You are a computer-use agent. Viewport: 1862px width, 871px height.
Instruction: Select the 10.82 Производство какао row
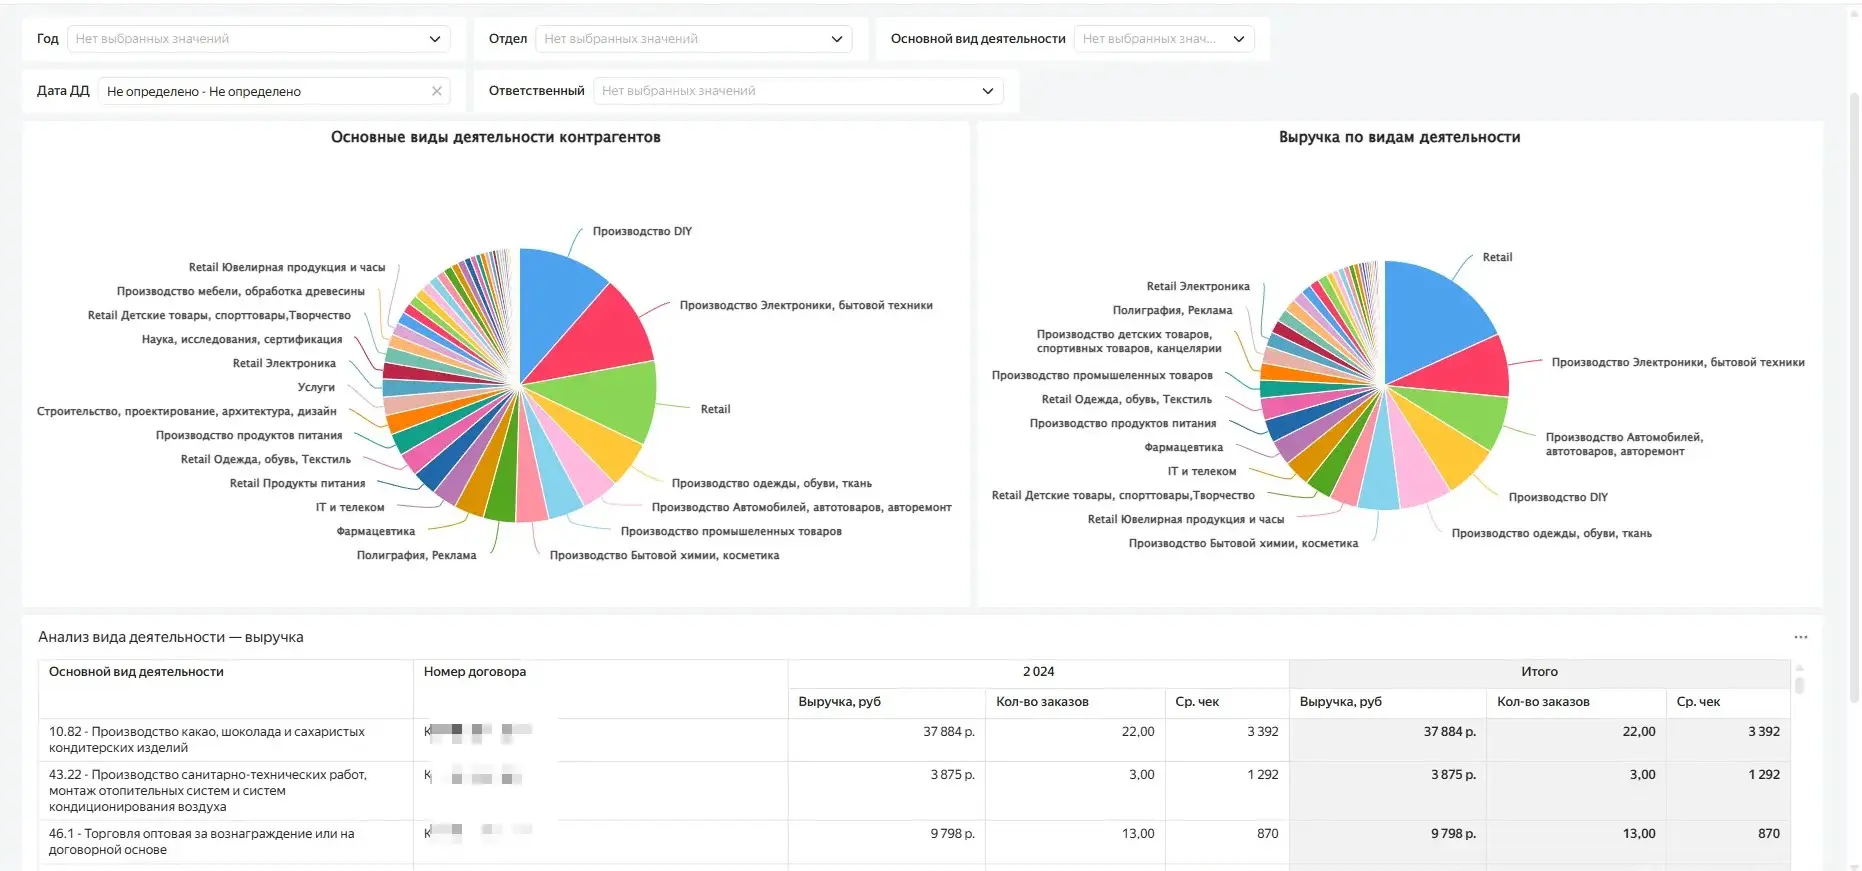pos(207,740)
